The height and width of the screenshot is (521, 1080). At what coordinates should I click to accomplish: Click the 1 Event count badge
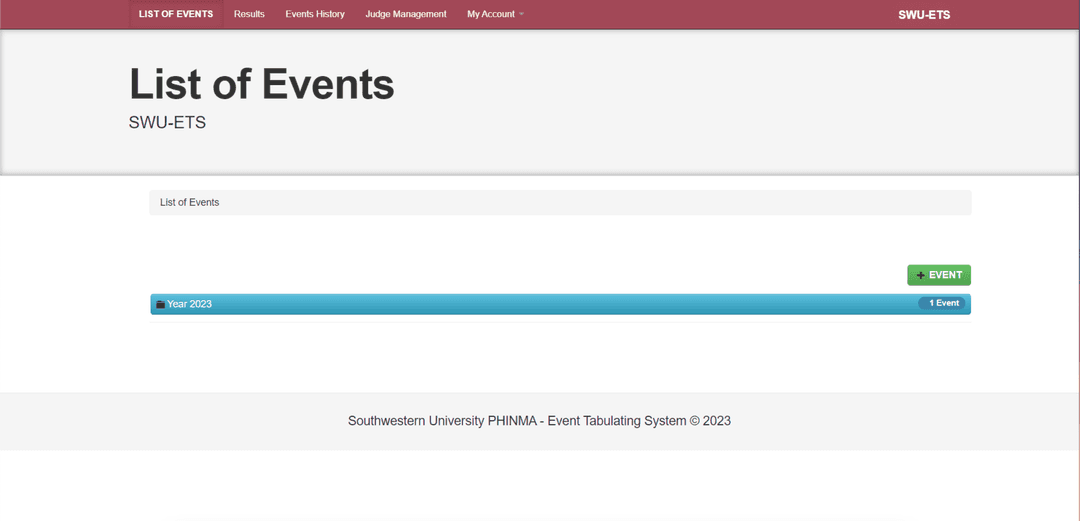click(942, 303)
